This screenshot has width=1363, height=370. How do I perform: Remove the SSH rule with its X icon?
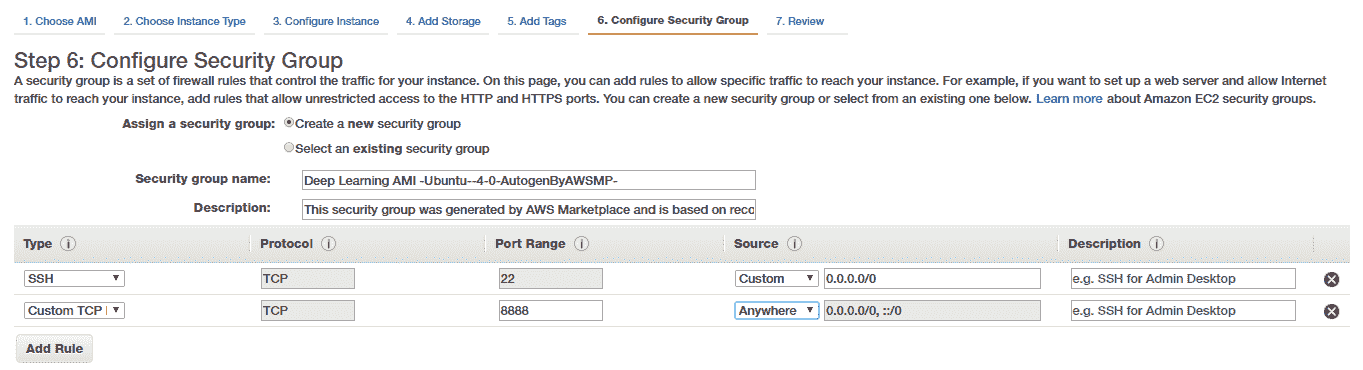tap(1331, 279)
